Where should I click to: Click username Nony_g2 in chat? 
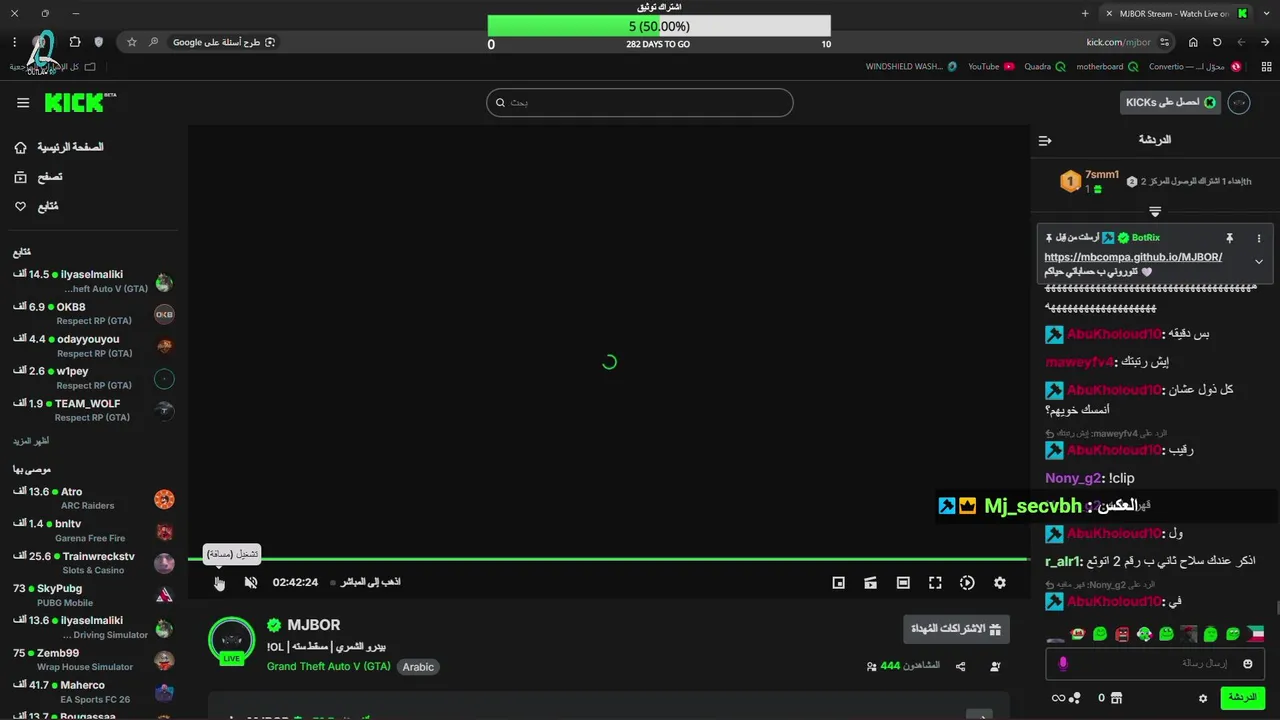1073,478
